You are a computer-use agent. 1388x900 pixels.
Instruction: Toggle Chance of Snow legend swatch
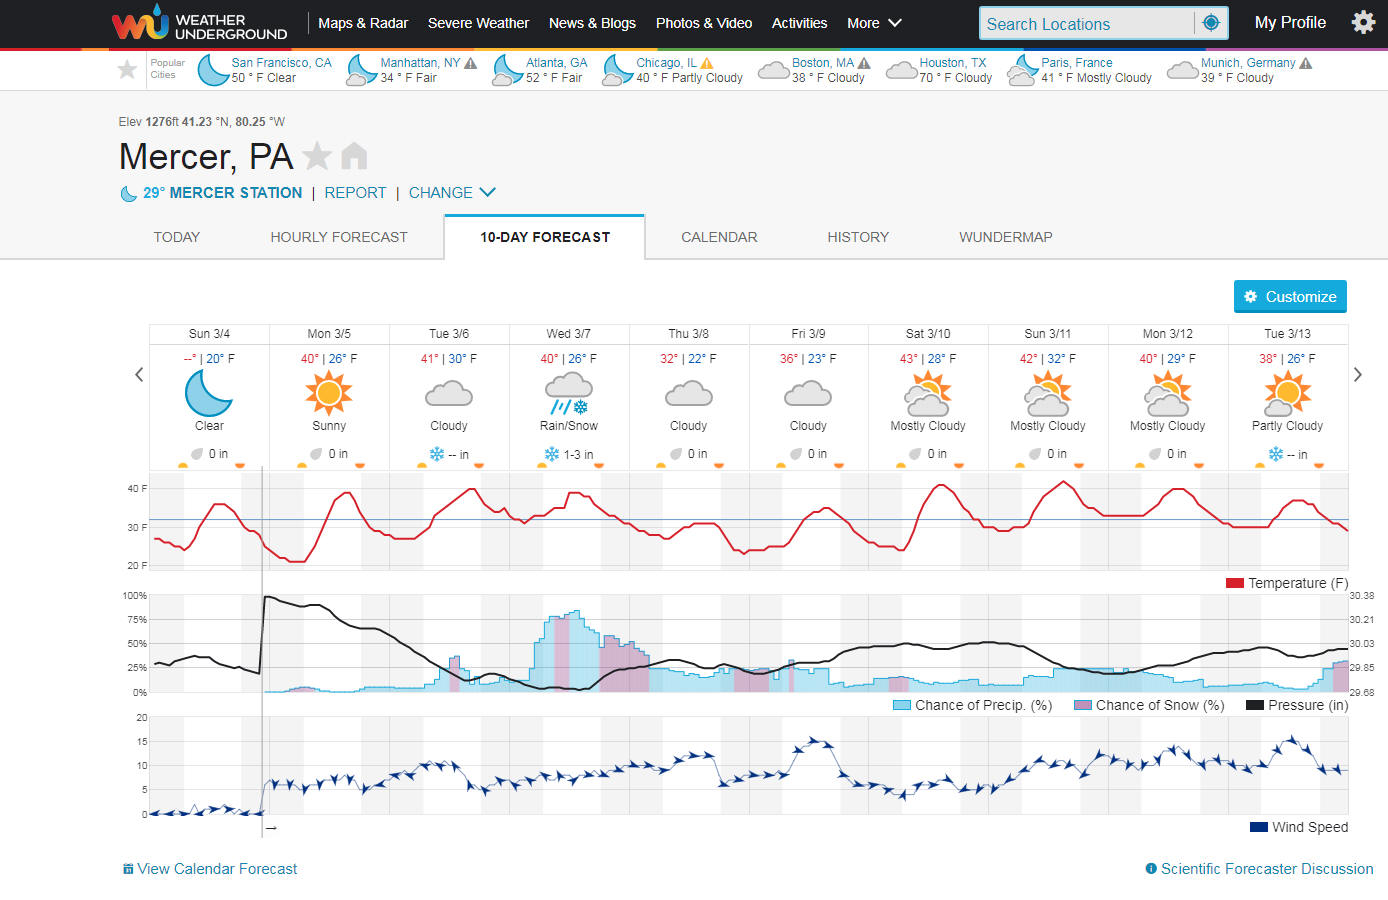pos(1082,705)
